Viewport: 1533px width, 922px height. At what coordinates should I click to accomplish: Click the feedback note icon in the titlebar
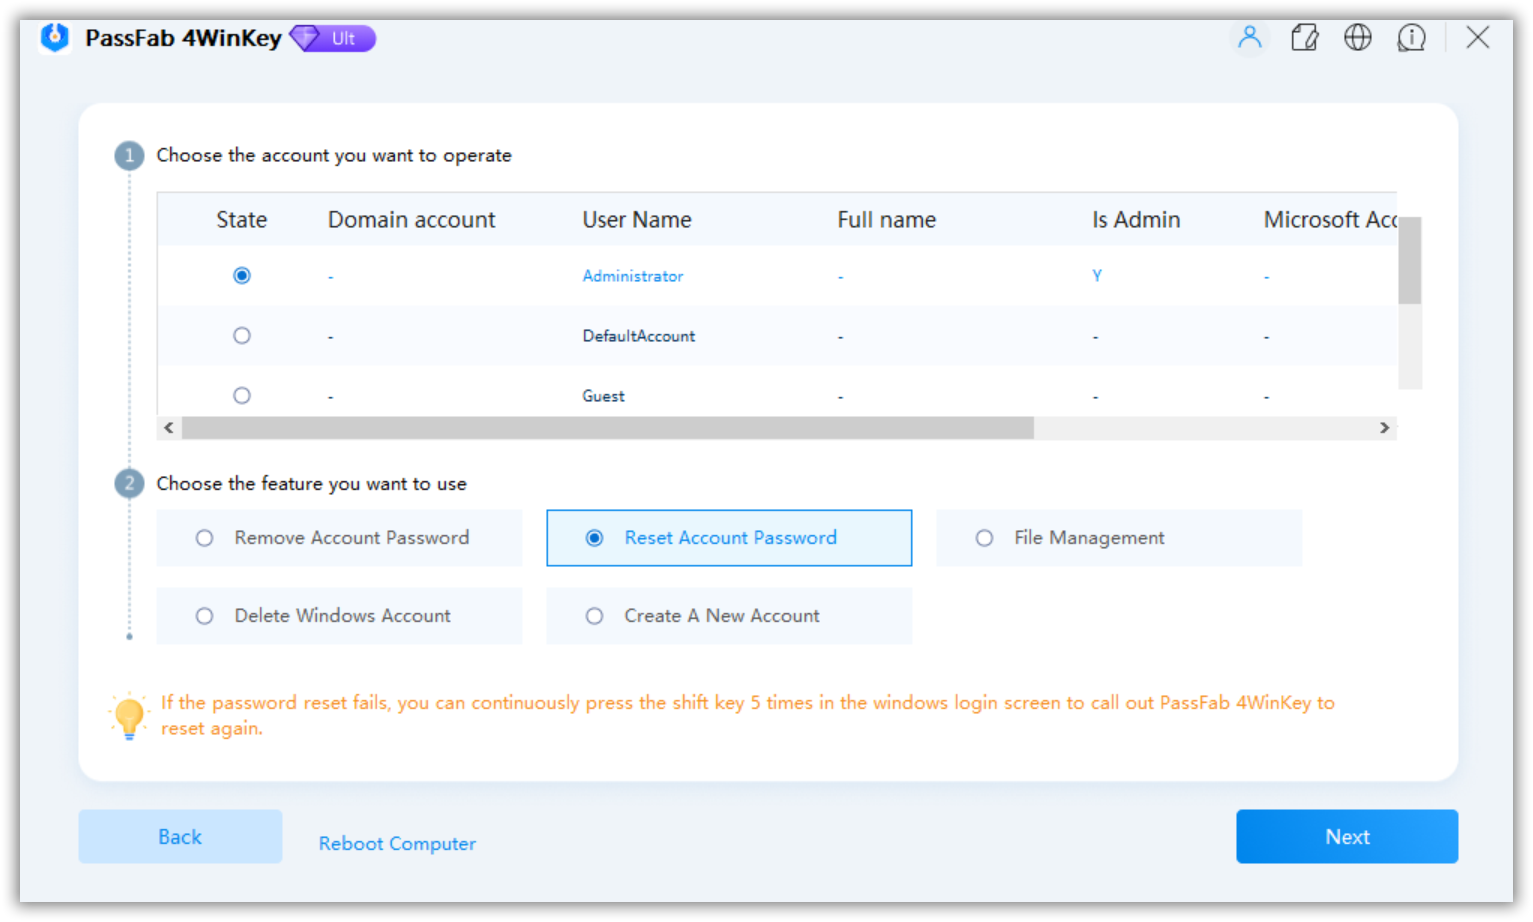(1304, 37)
